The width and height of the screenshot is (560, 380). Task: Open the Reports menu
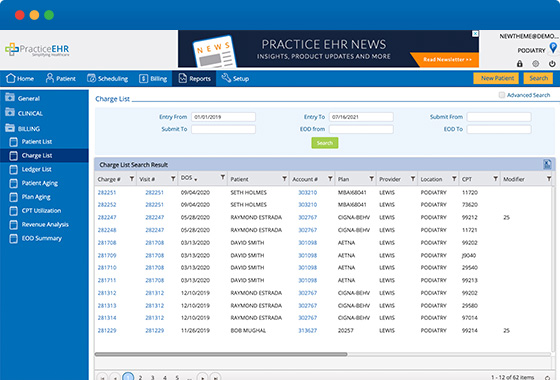click(x=194, y=78)
